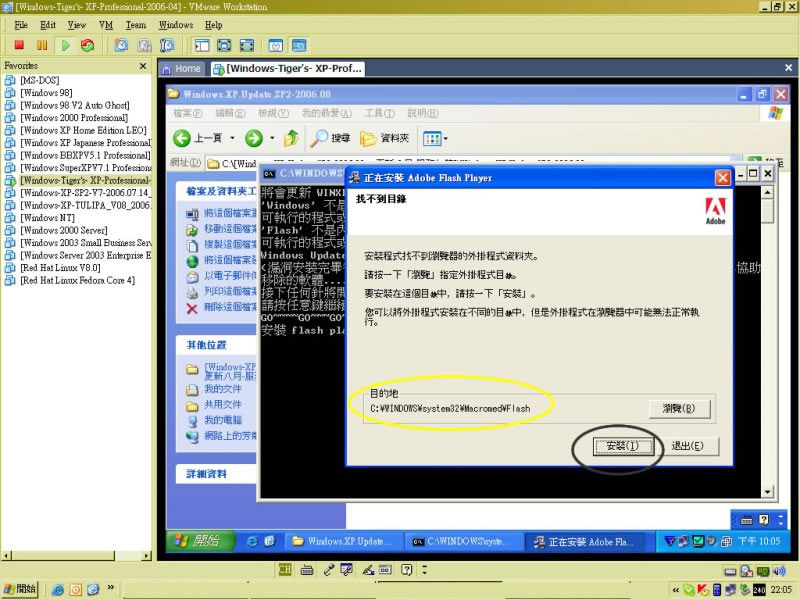The width and height of the screenshot is (800, 600).
Task: Click the Favorites panel scroll right arrow
Action: tap(147, 556)
